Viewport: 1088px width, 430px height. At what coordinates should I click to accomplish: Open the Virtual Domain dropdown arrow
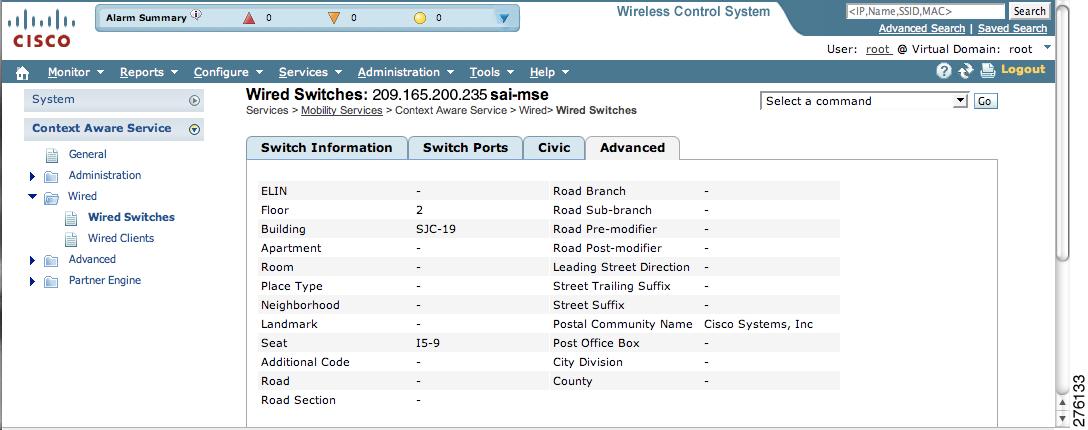tap(1048, 47)
